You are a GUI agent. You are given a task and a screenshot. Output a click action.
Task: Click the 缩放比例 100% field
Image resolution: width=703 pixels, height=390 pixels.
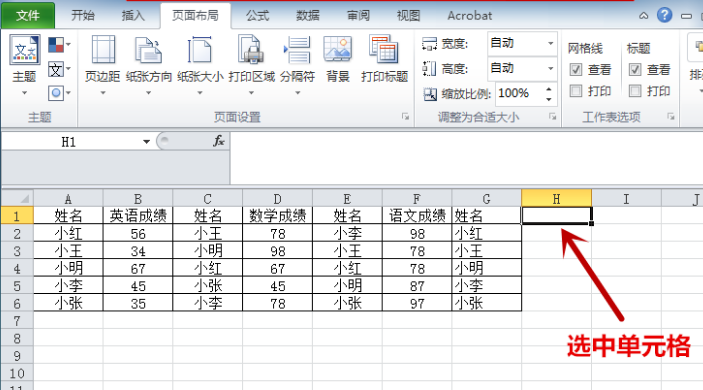[520, 93]
